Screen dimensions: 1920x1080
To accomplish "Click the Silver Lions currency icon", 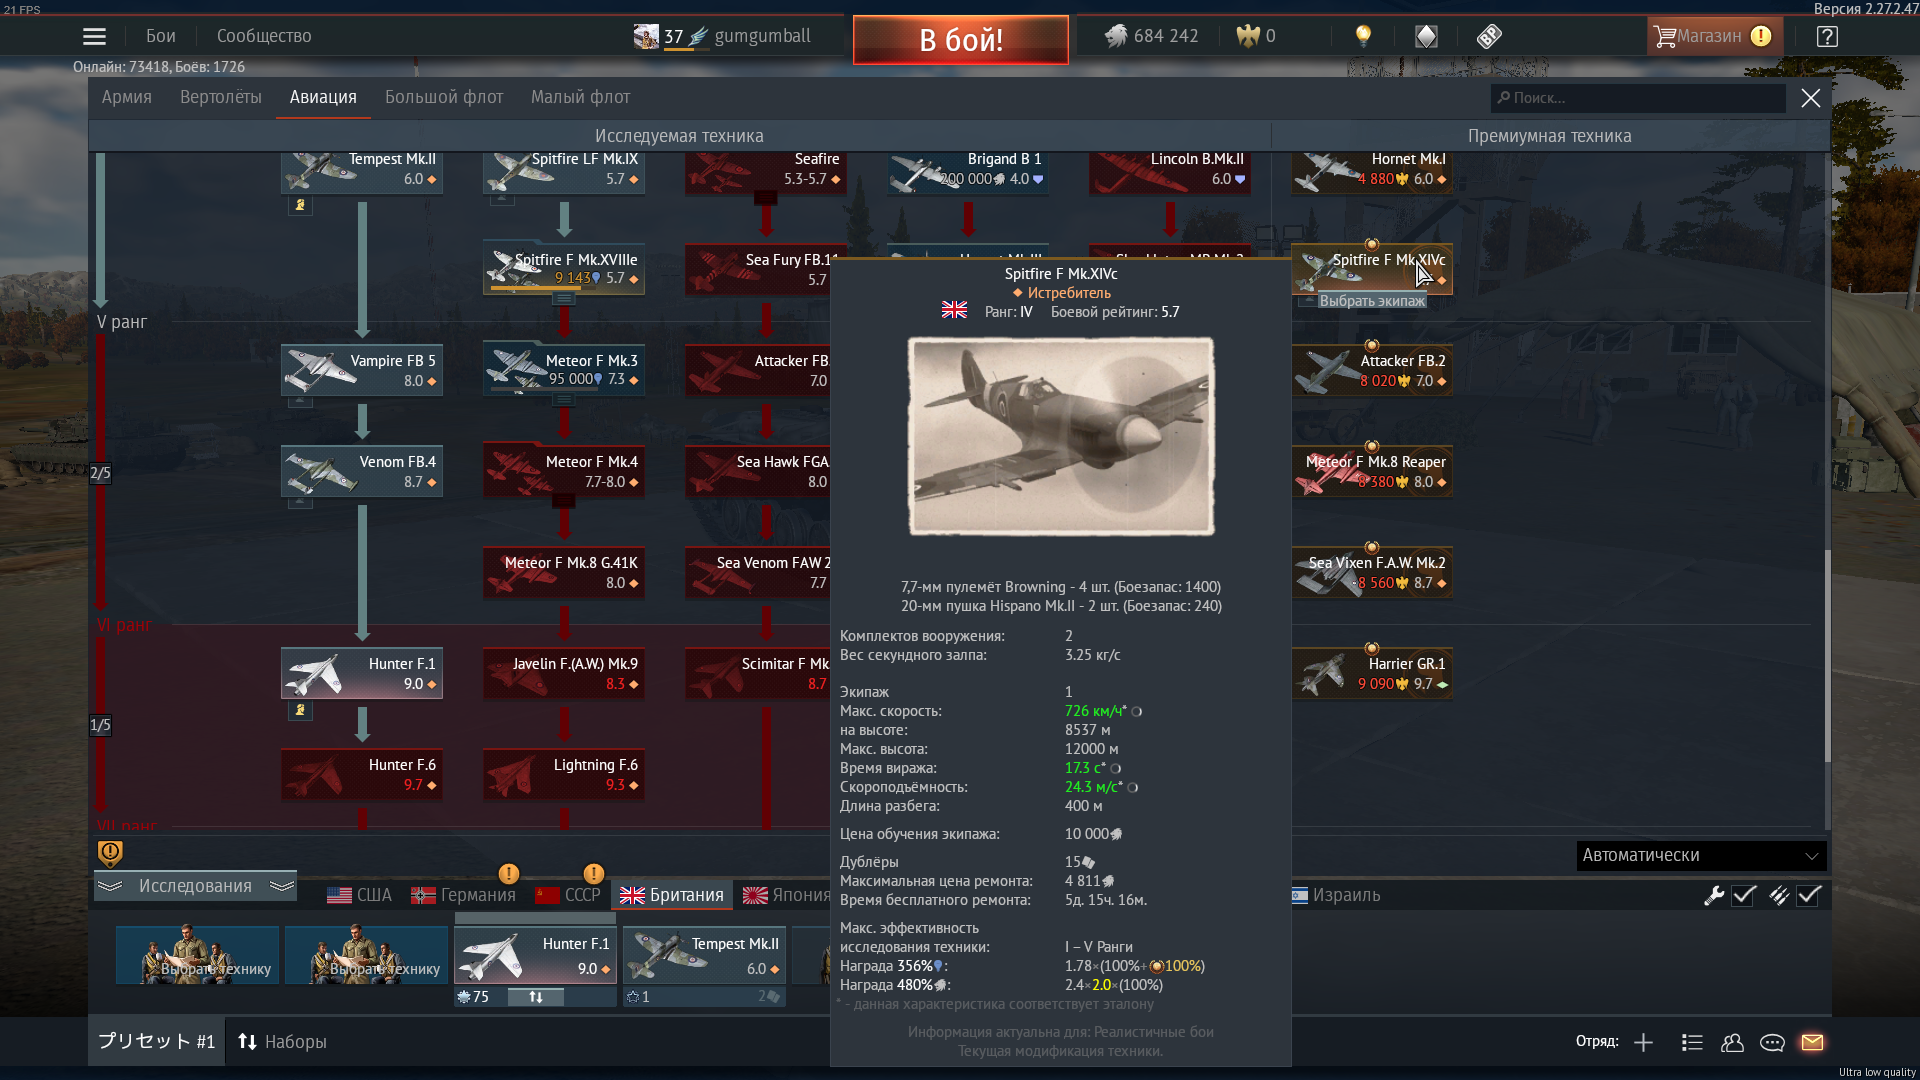I will click(x=1116, y=37).
